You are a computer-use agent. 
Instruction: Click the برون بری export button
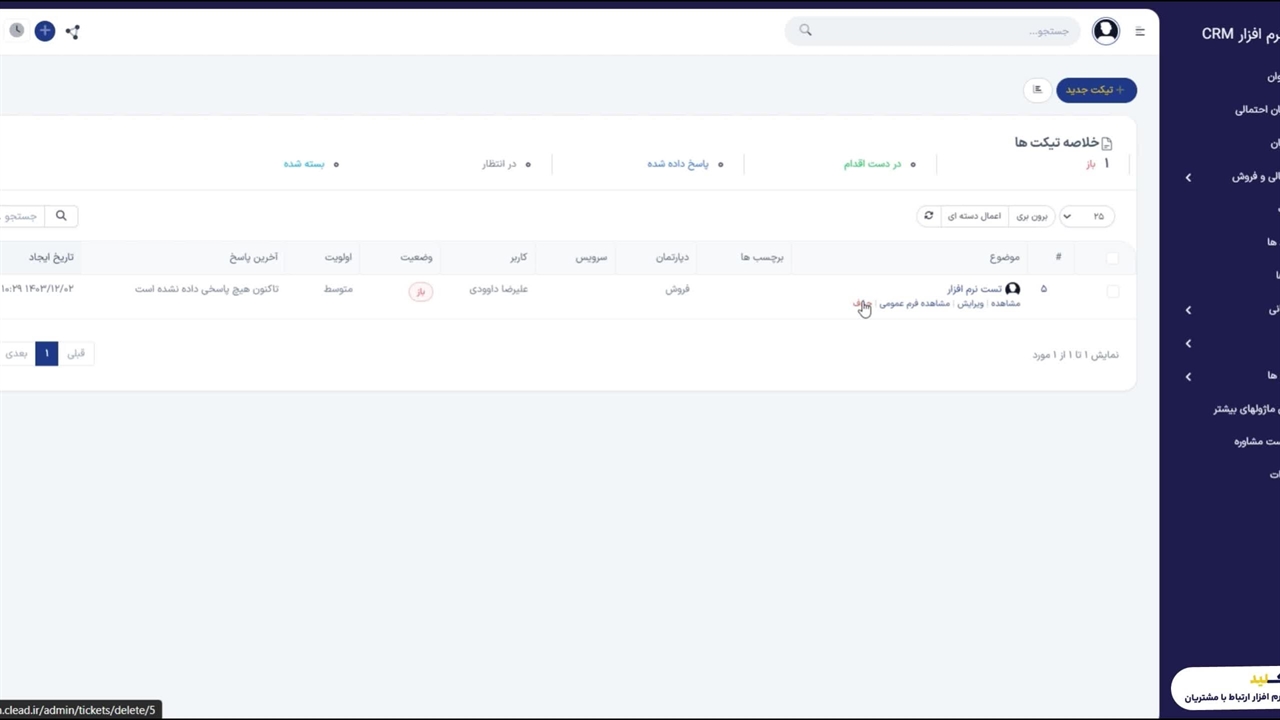coord(1032,216)
